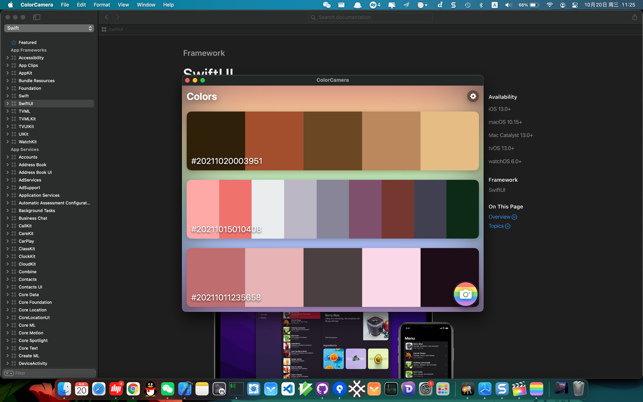This screenshot has width=643, height=402.
Task: Pick the rust orange swatch in palette #2021102003951
Action: click(x=274, y=141)
